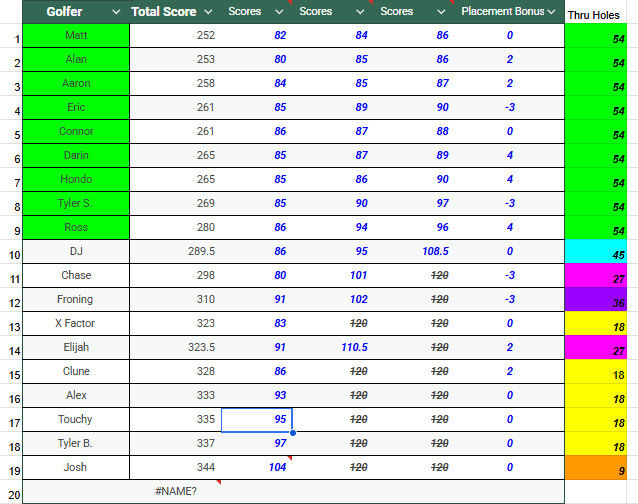Select Aaron's score of 87

pyautogui.click(x=414, y=83)
